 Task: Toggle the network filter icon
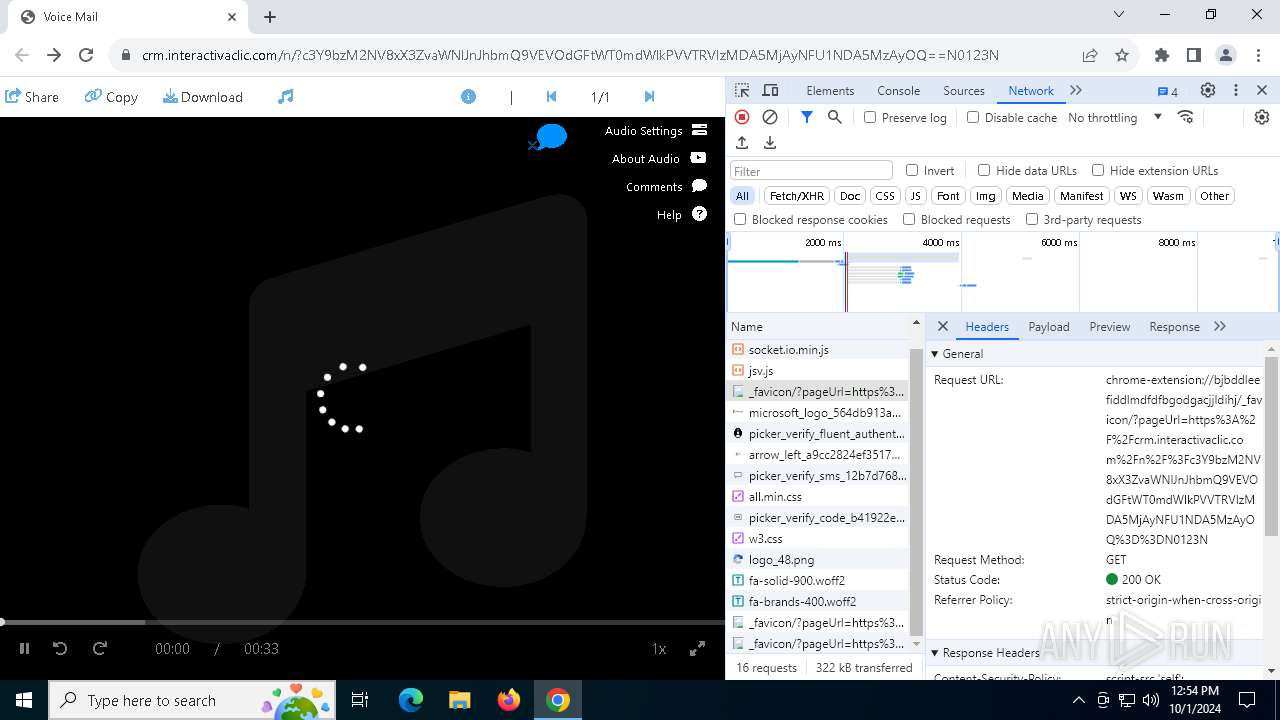coord(807,117)
